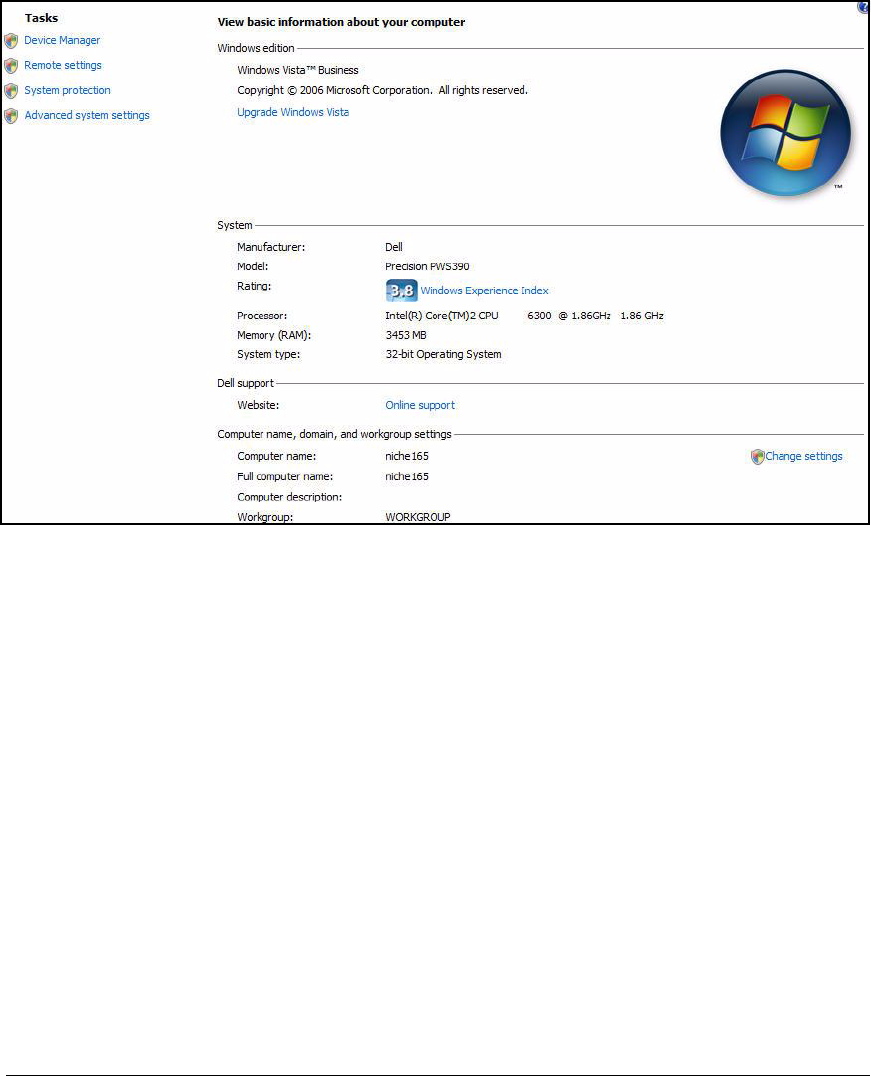This screenshot has height=1076, width=871.
Task: Click the Tasks heading
Action: [x=41, y=18]
